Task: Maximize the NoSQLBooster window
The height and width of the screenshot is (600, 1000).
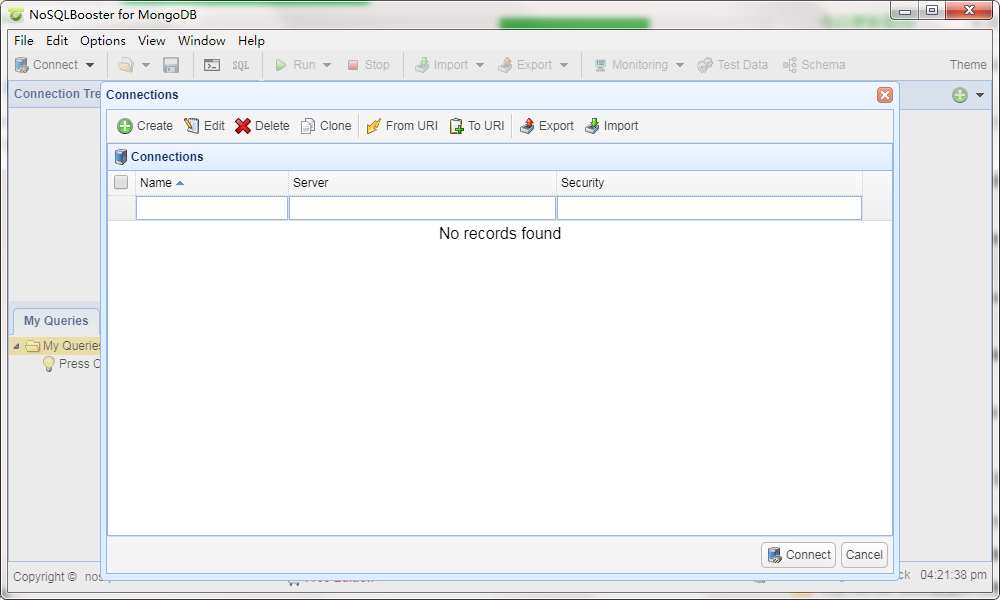Action: [x=932, y=10]
